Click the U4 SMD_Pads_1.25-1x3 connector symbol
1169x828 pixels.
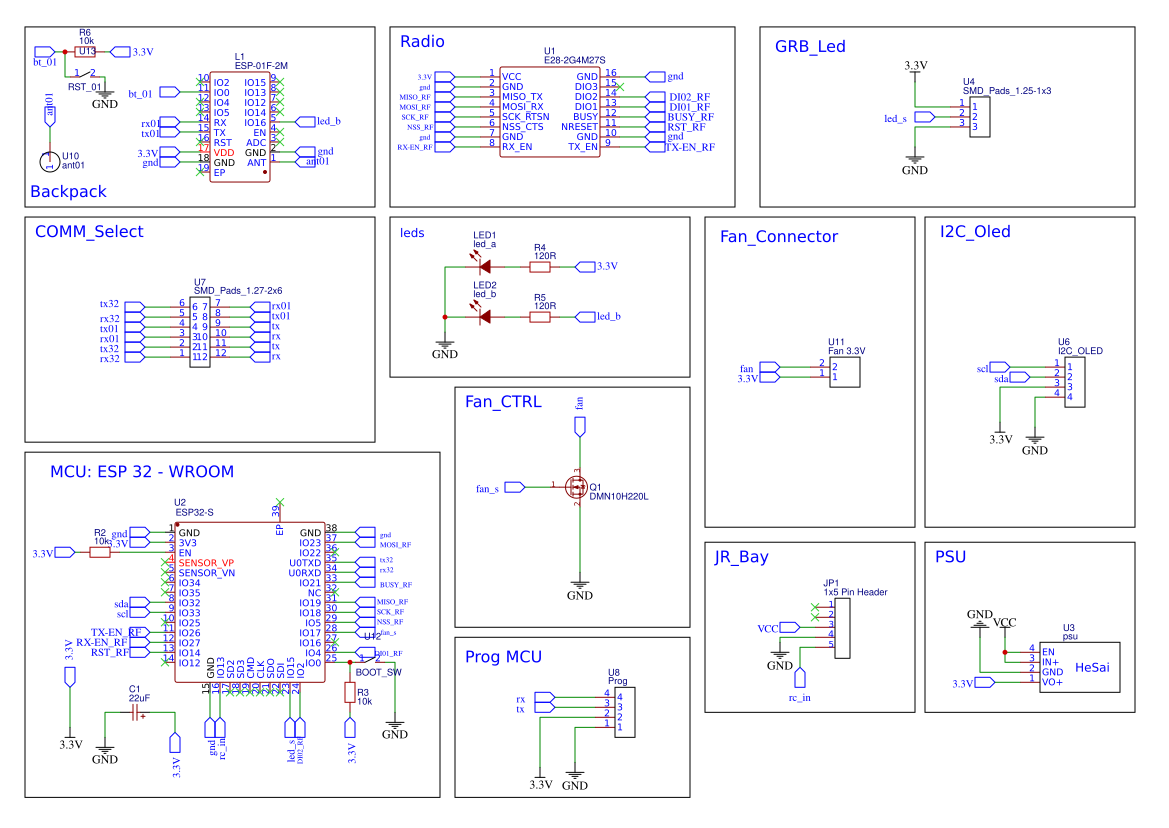[x=980, y=116]
